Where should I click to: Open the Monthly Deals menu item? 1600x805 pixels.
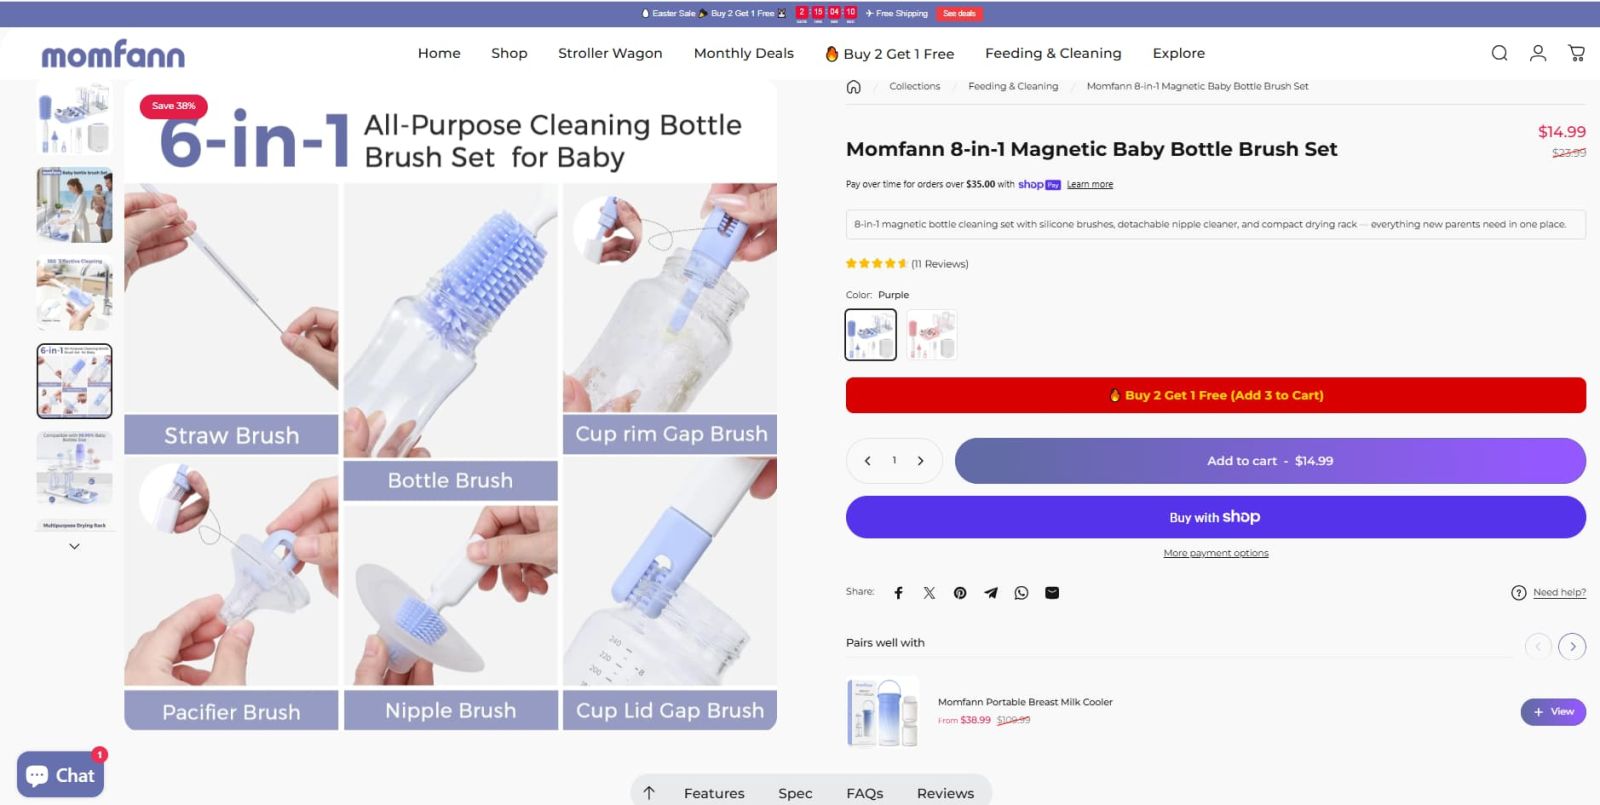tap(743, 53)
